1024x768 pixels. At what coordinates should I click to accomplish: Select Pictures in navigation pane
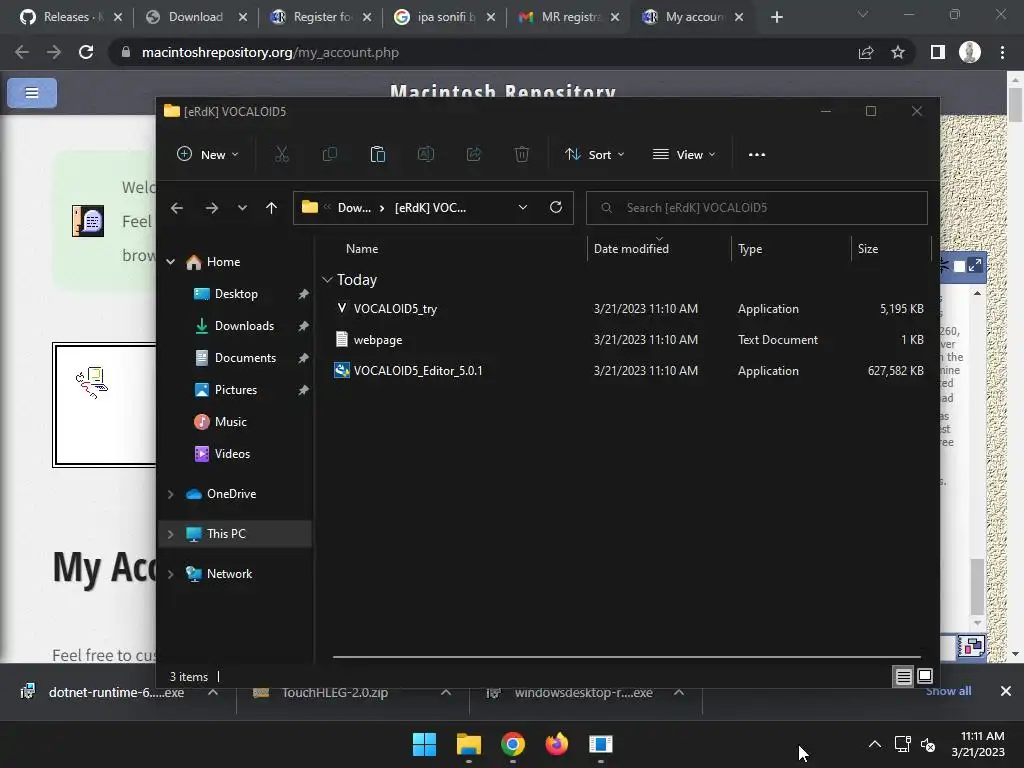pyautogui.click(x=236, y=390)
